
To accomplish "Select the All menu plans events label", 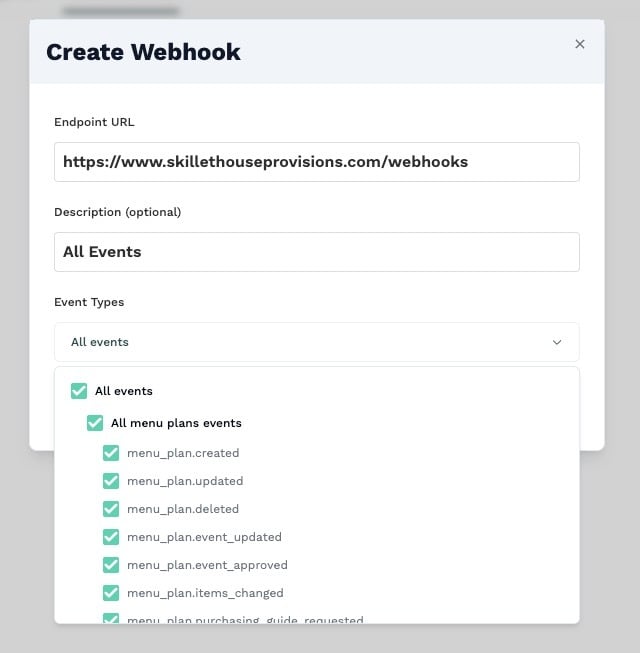I will (176, 423).
